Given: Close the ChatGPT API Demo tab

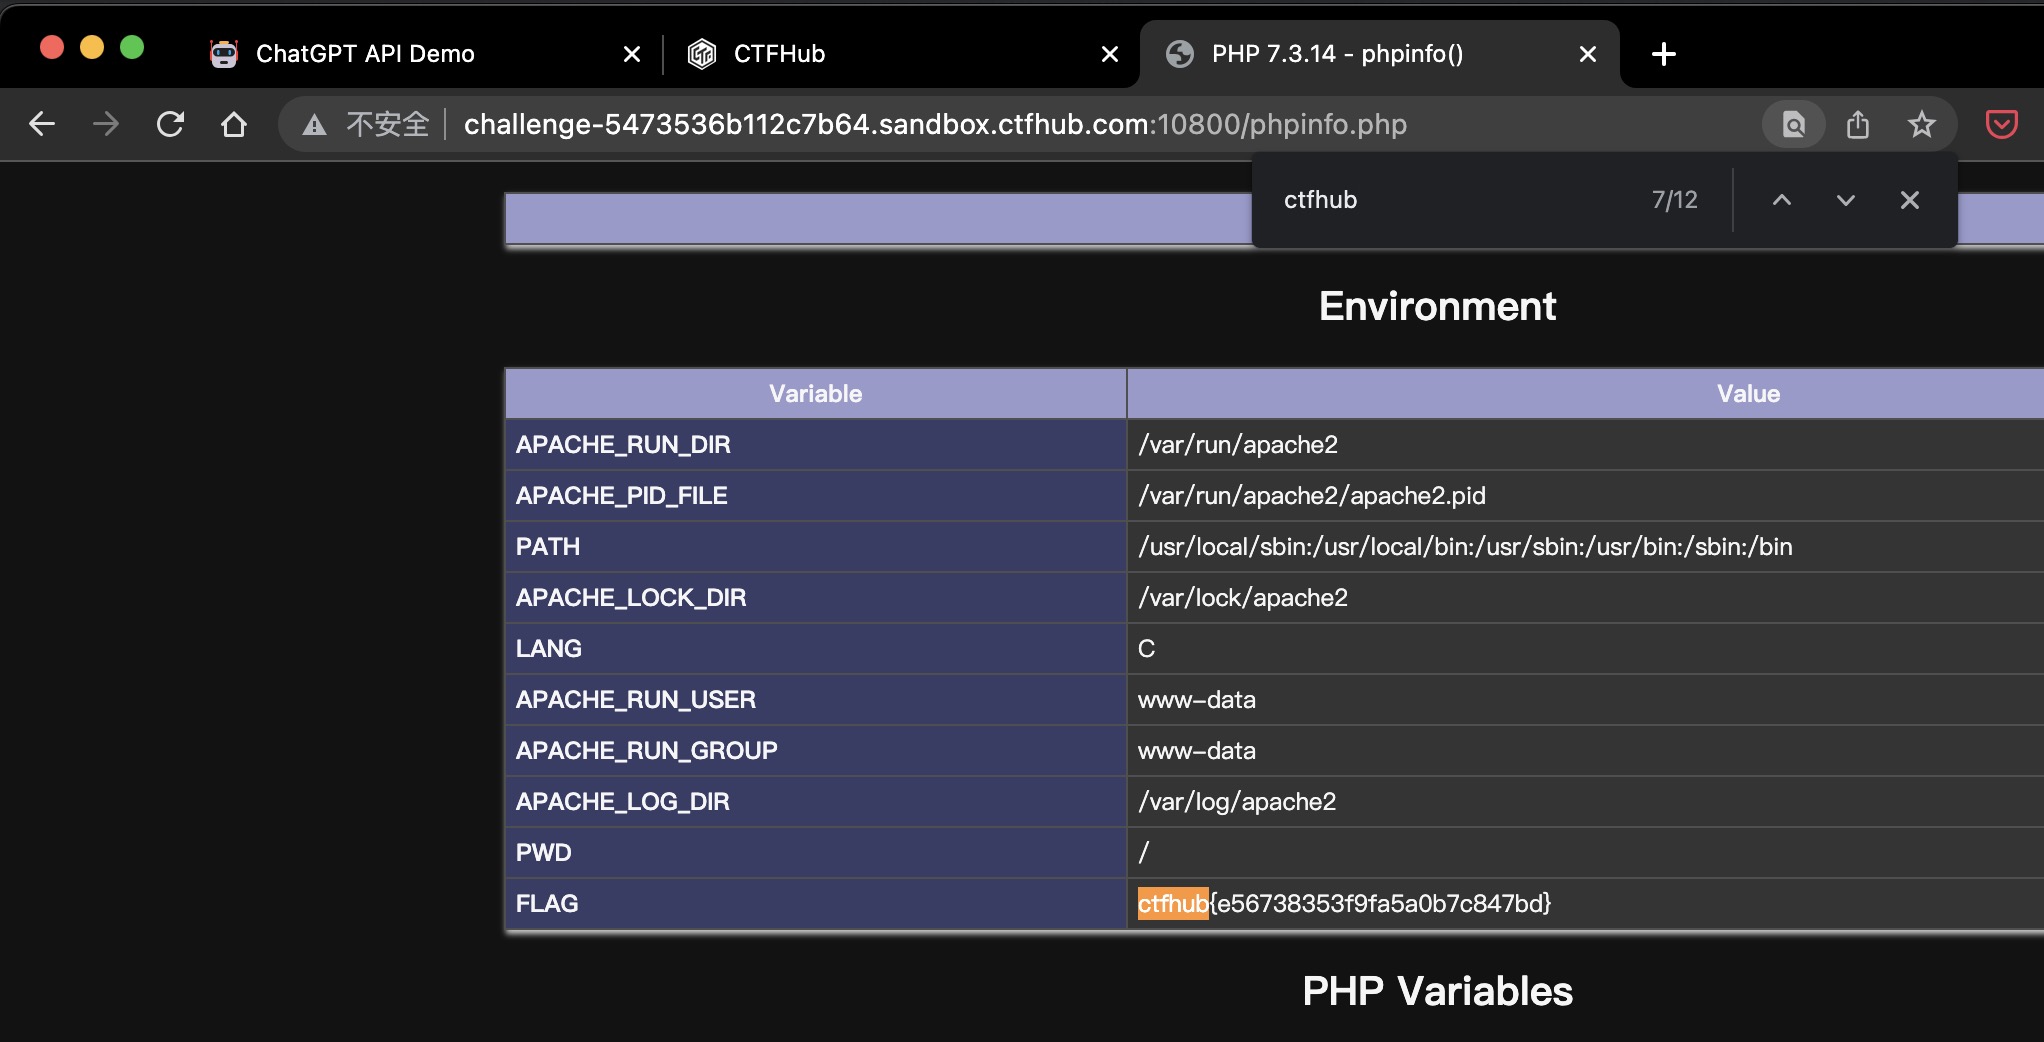Looking at the screenshot, I should (x=632, y=54).
